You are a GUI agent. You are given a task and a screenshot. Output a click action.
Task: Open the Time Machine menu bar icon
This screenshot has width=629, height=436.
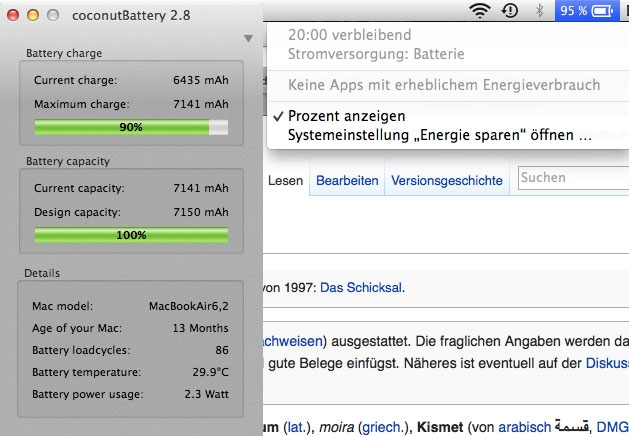510,10
